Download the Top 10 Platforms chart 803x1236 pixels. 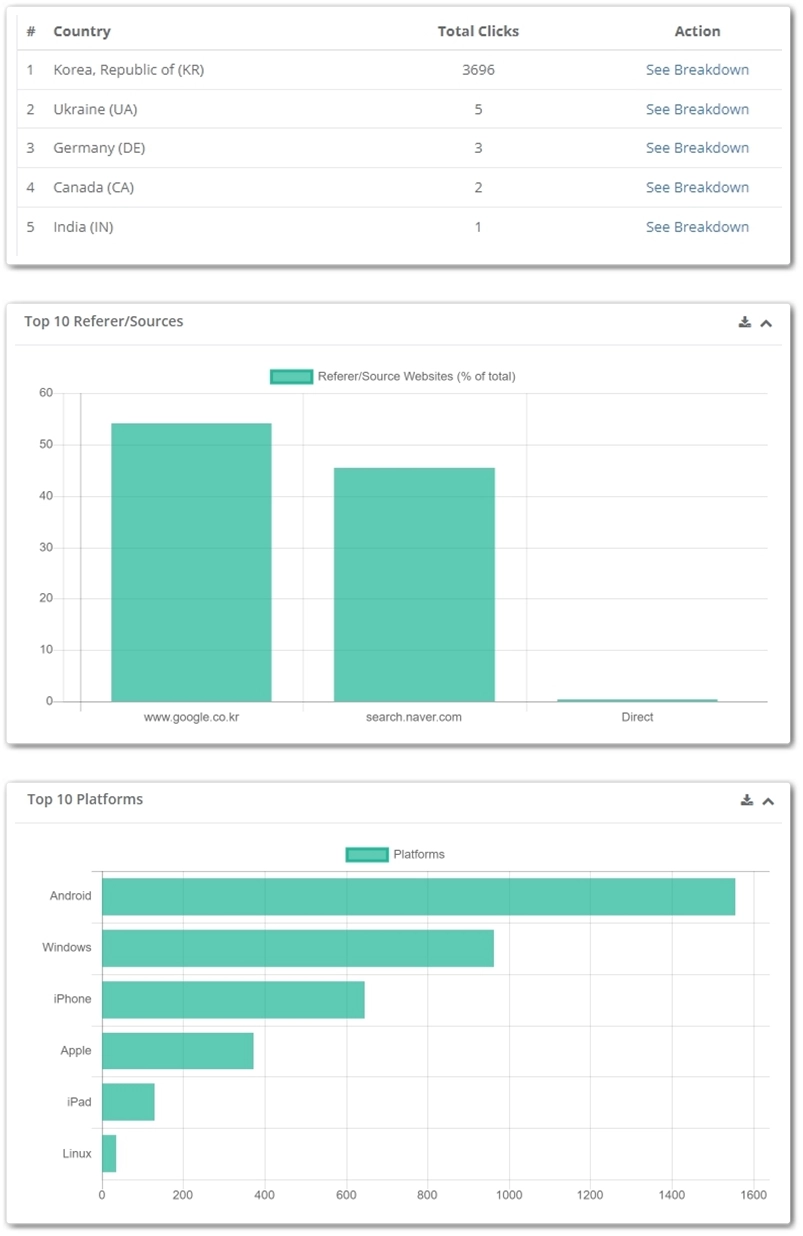pos(746,800)
